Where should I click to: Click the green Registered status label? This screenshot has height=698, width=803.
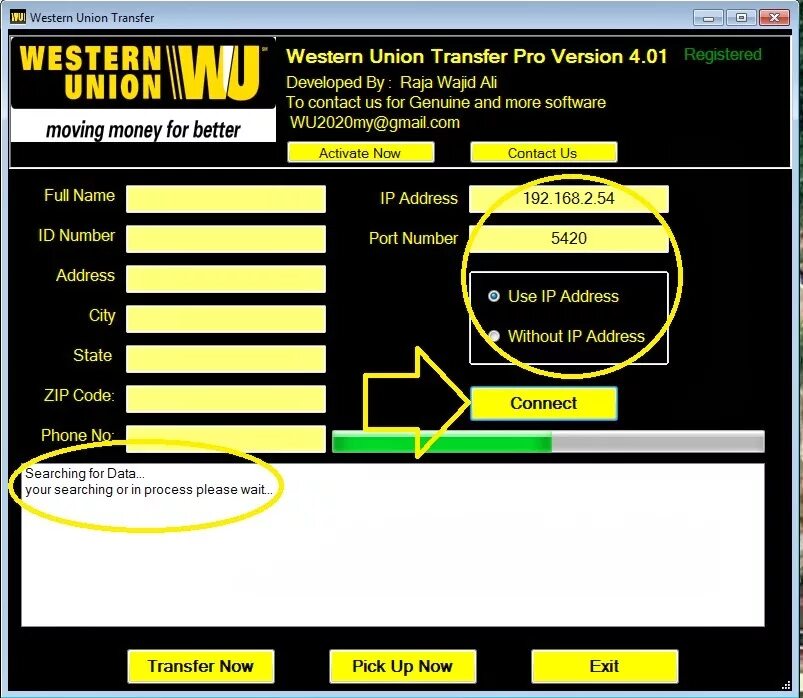tap(723, 54)
